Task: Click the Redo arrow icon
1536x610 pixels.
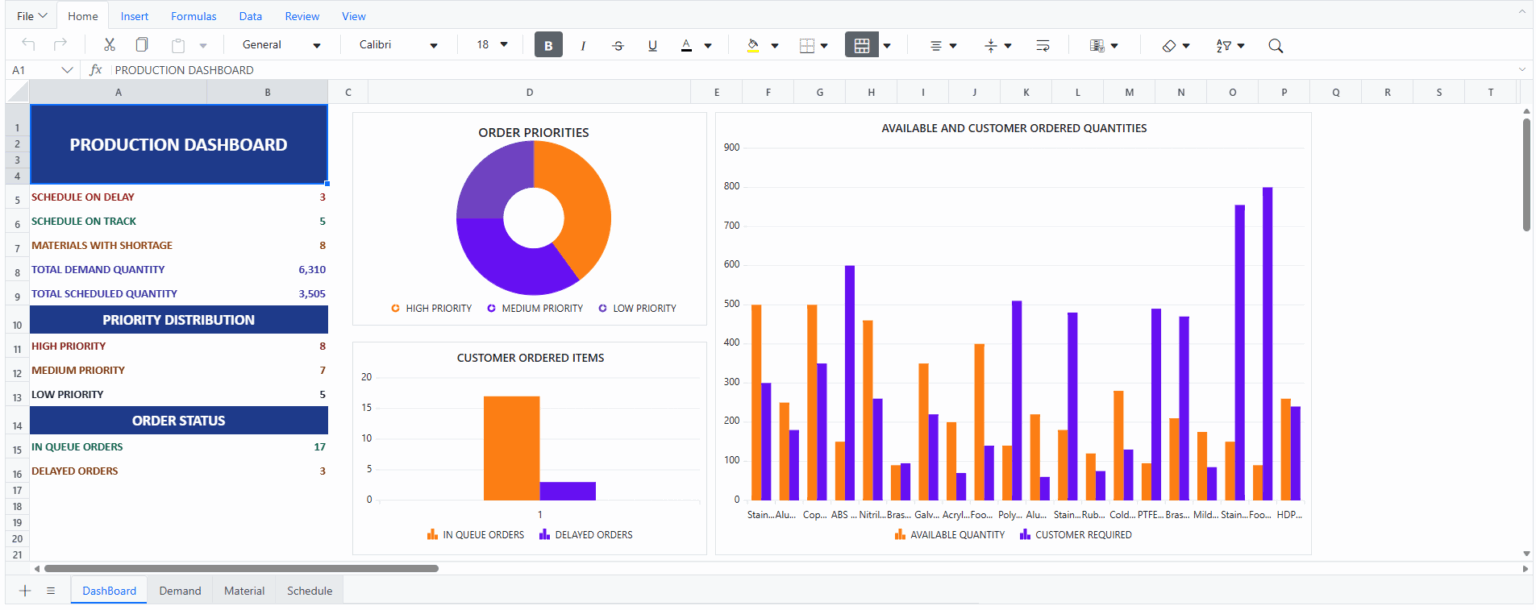Action: [x=60, y=45]
